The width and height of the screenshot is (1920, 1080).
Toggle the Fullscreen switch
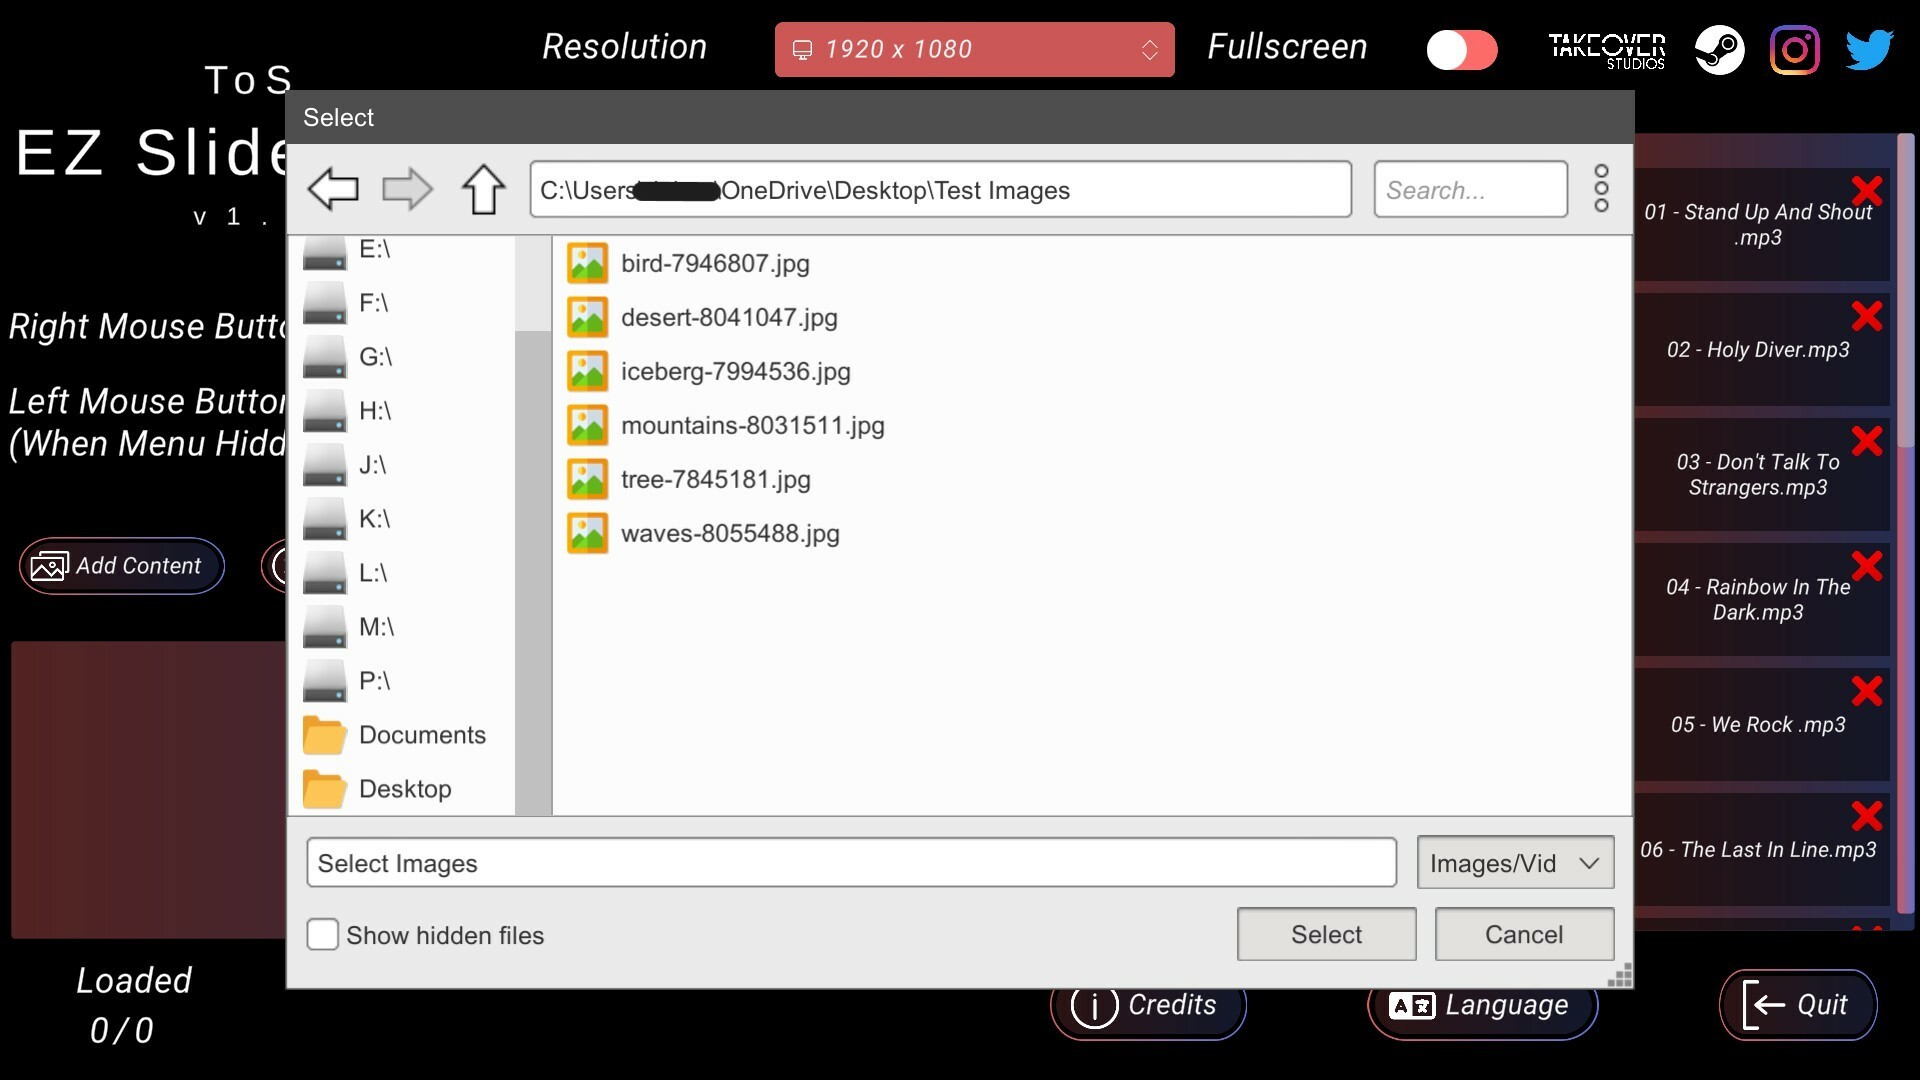point(1462,48)
